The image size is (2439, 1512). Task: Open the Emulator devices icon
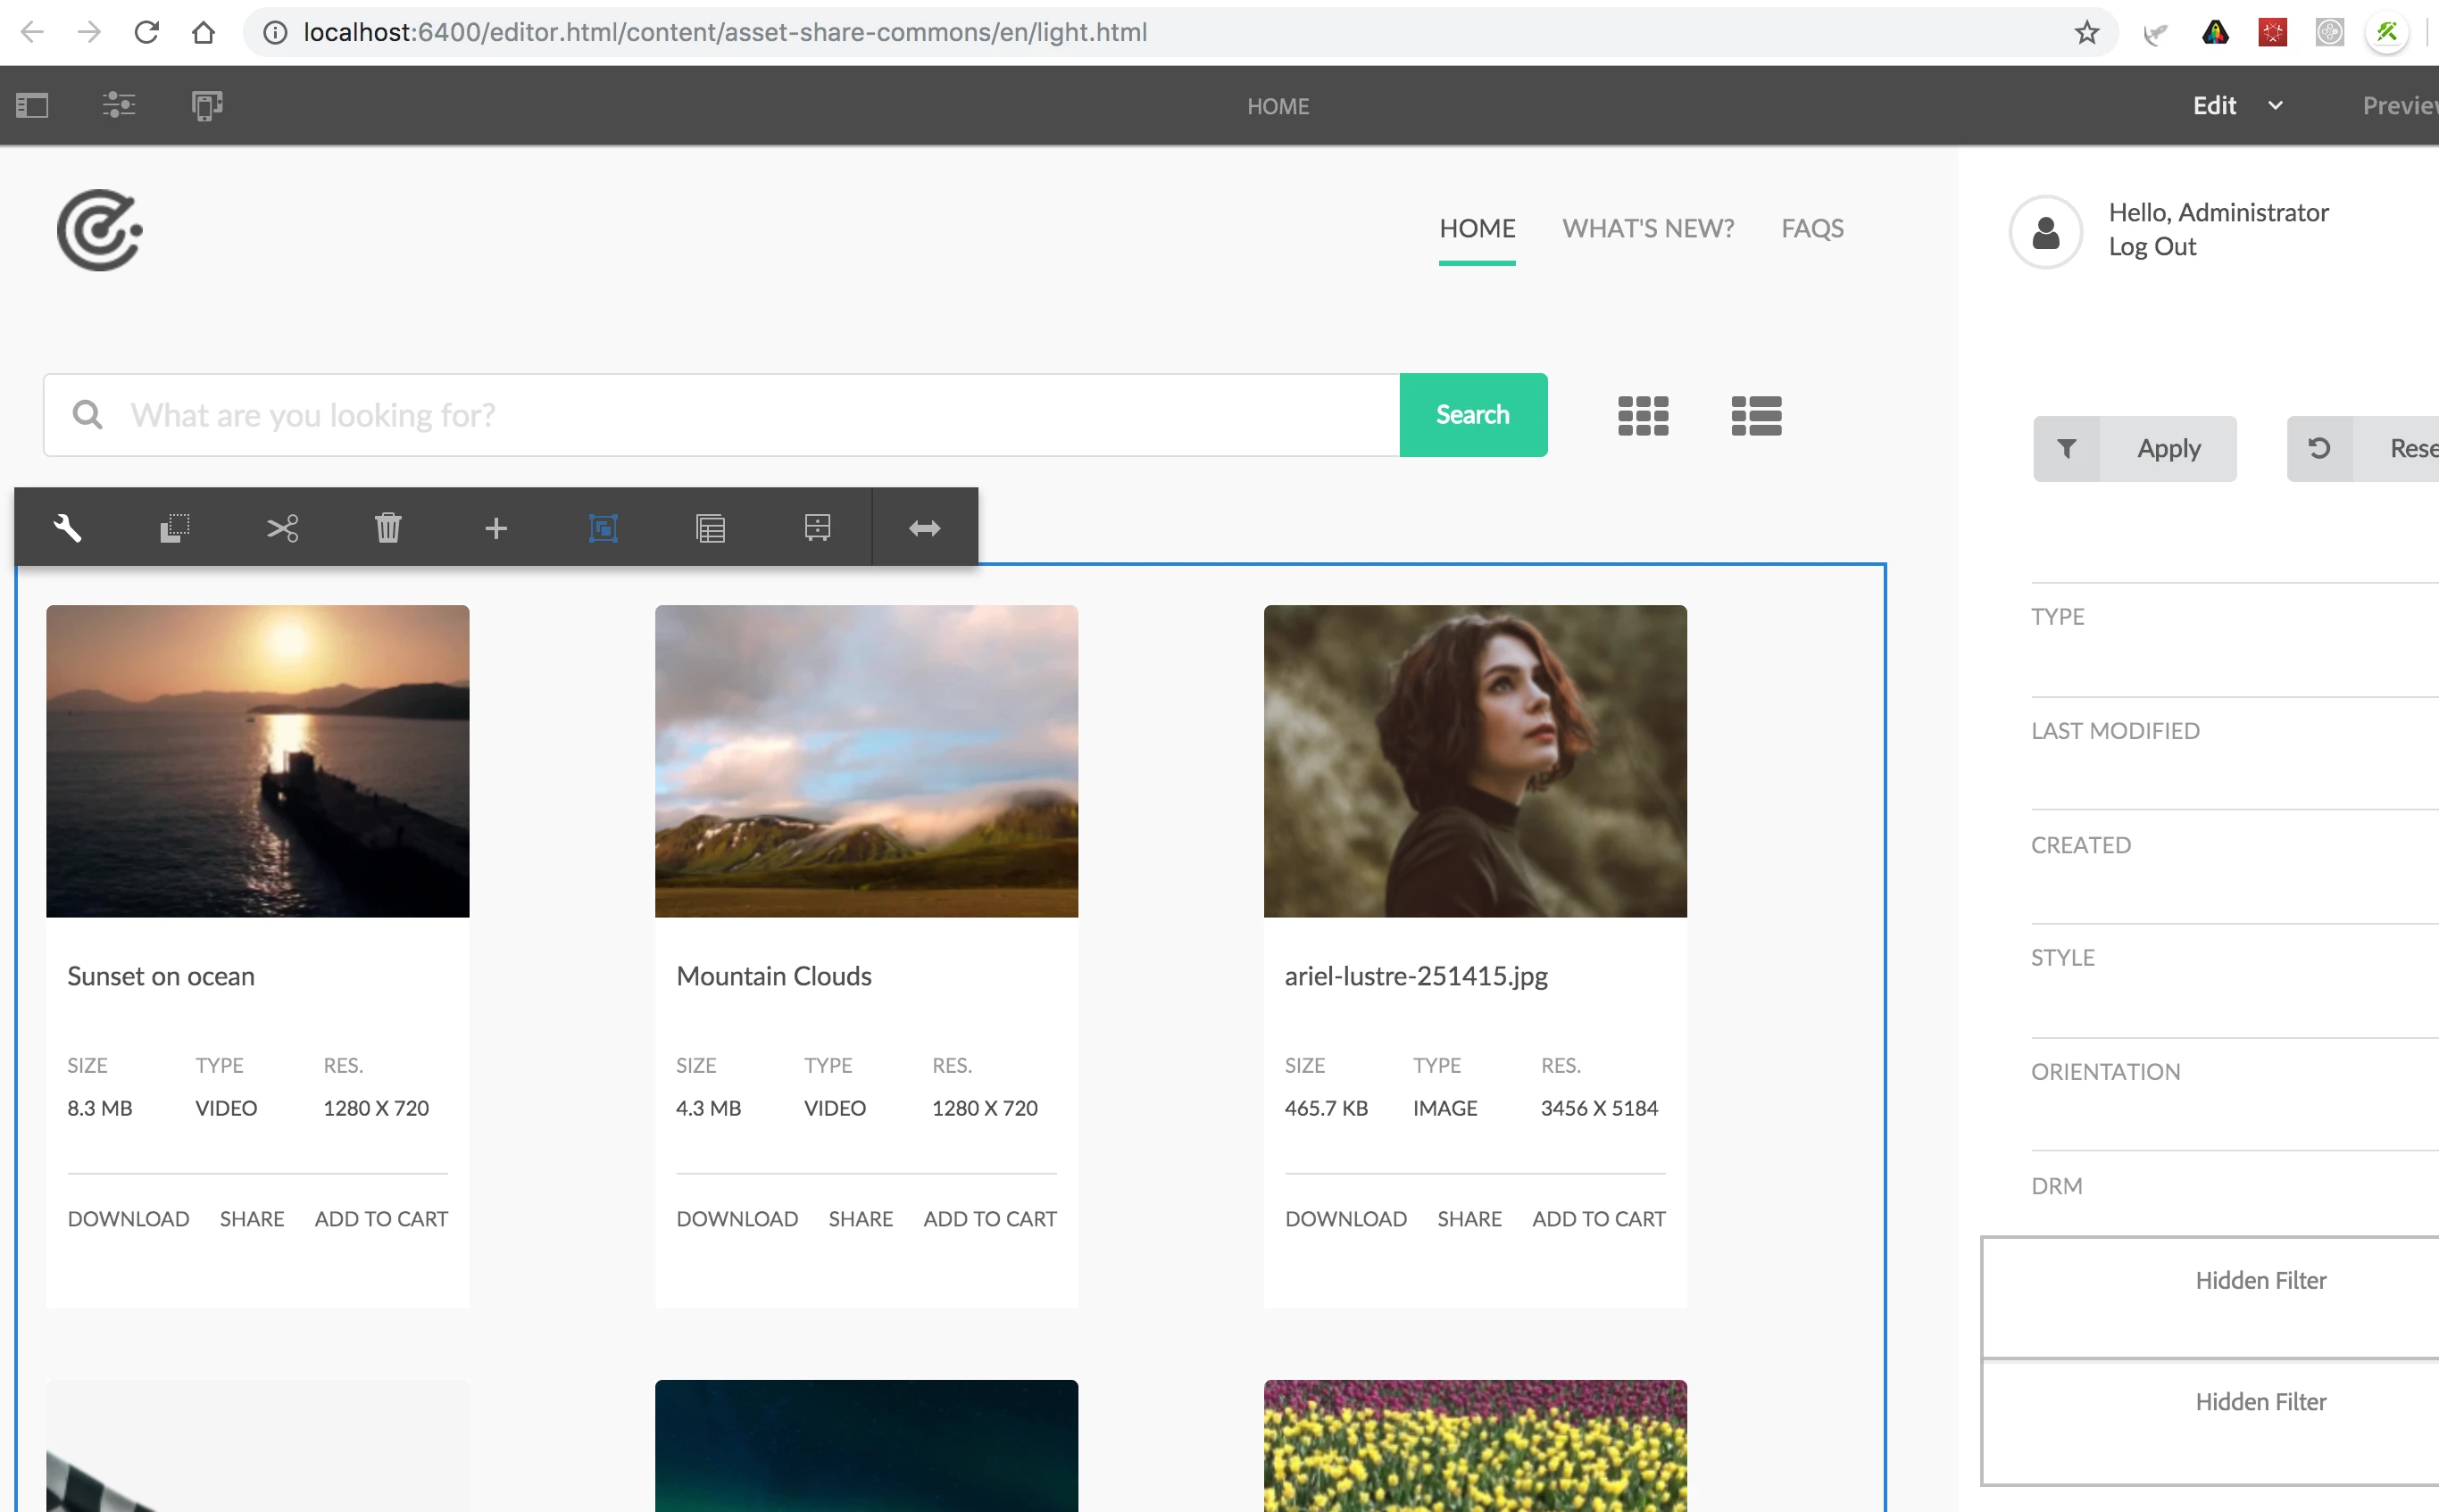pyautogui.click(x=206, y=105)
